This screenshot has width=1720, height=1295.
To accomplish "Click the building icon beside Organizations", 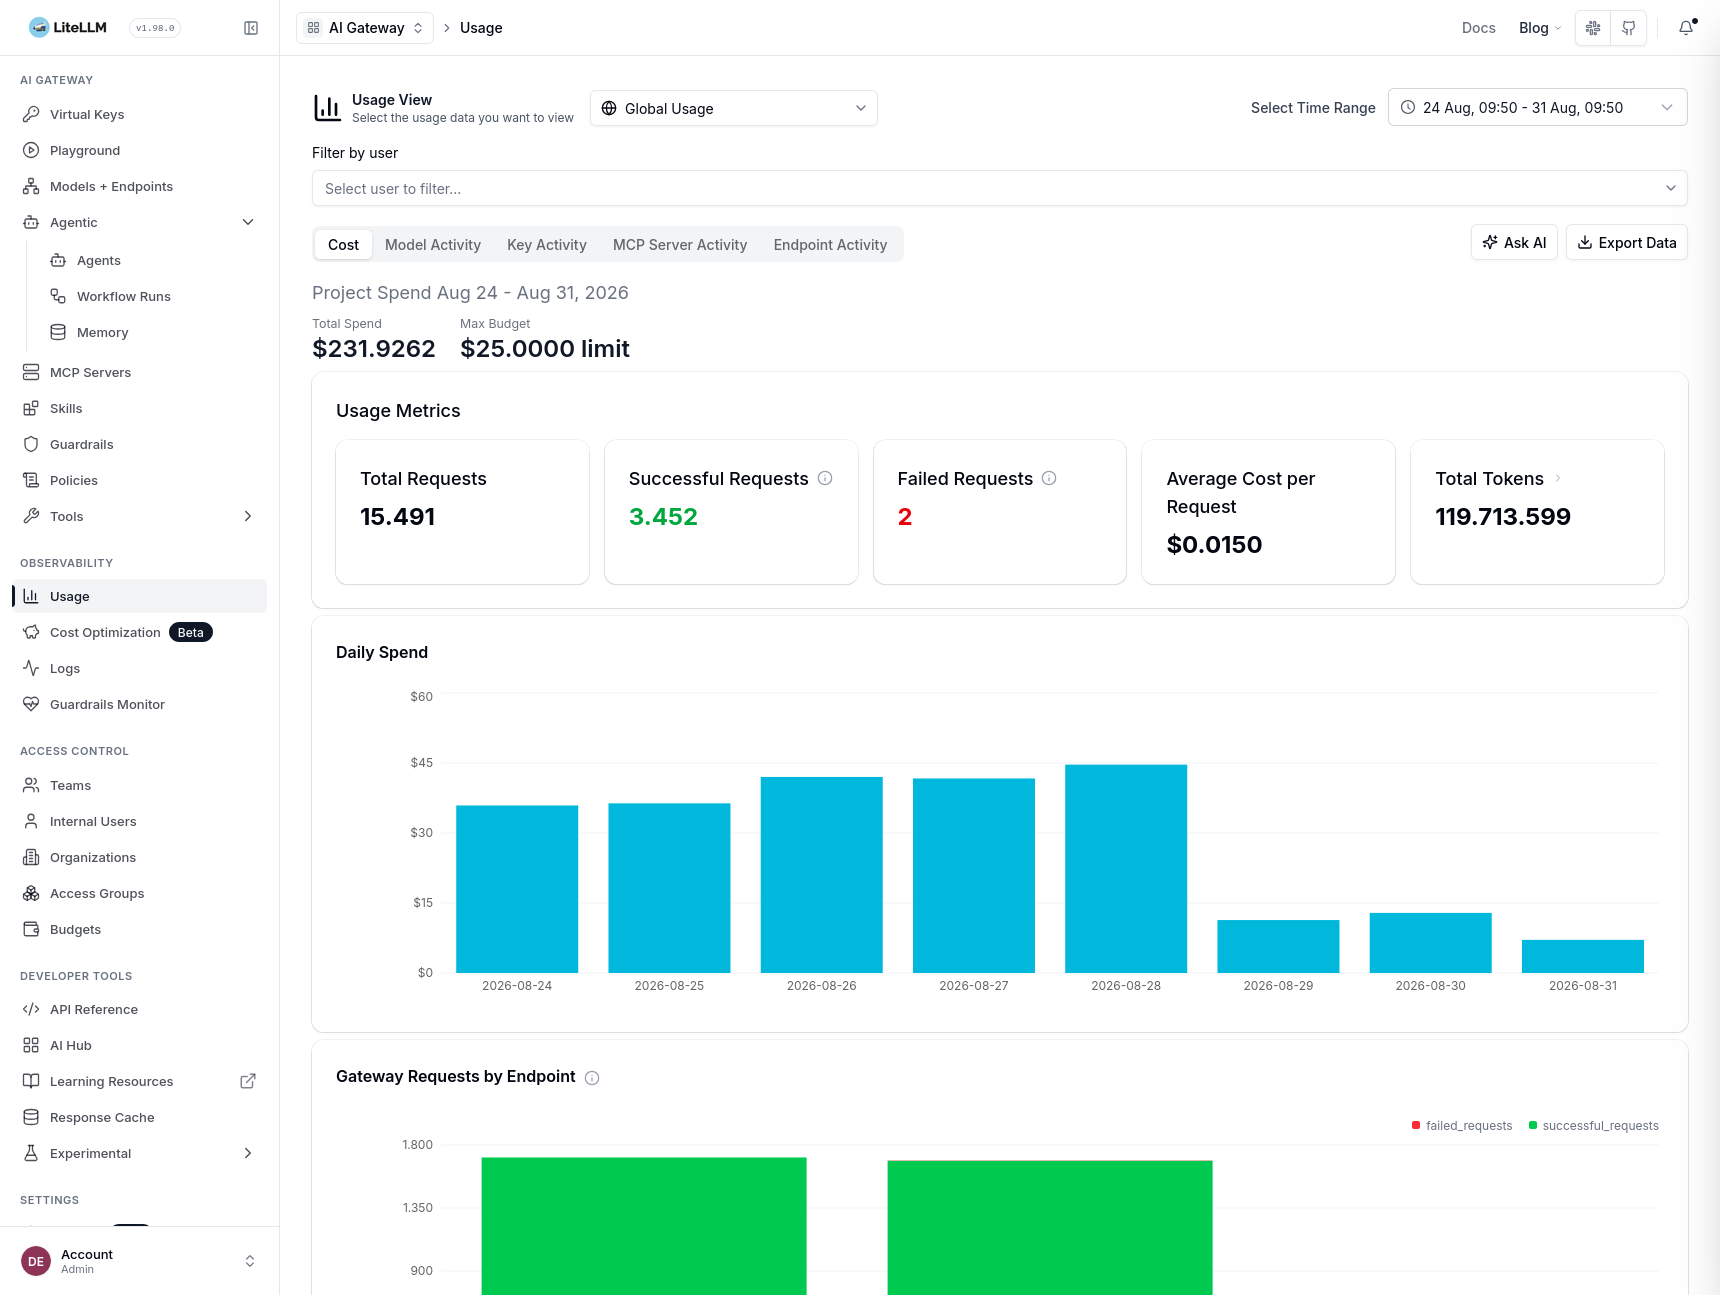I will [31, 857].
